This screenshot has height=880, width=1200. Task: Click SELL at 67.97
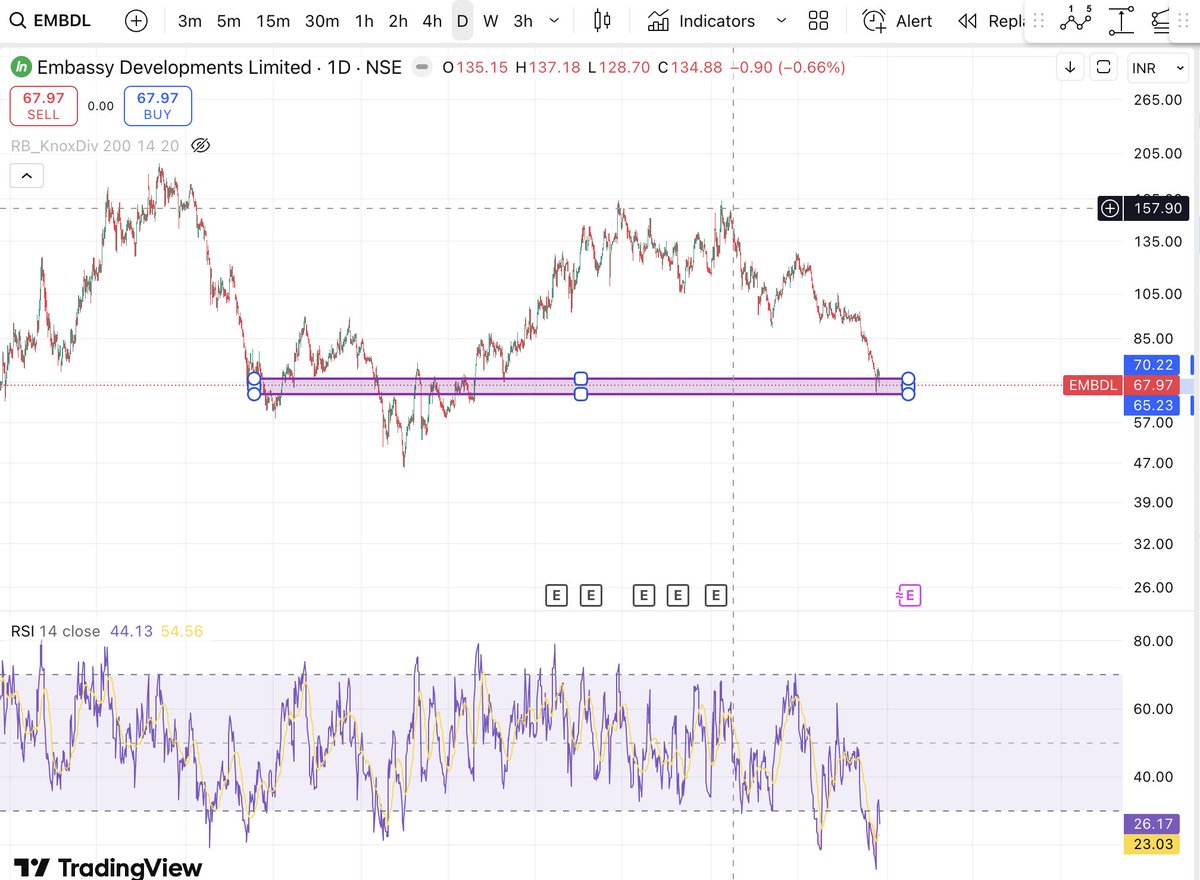tap(43, 105)
